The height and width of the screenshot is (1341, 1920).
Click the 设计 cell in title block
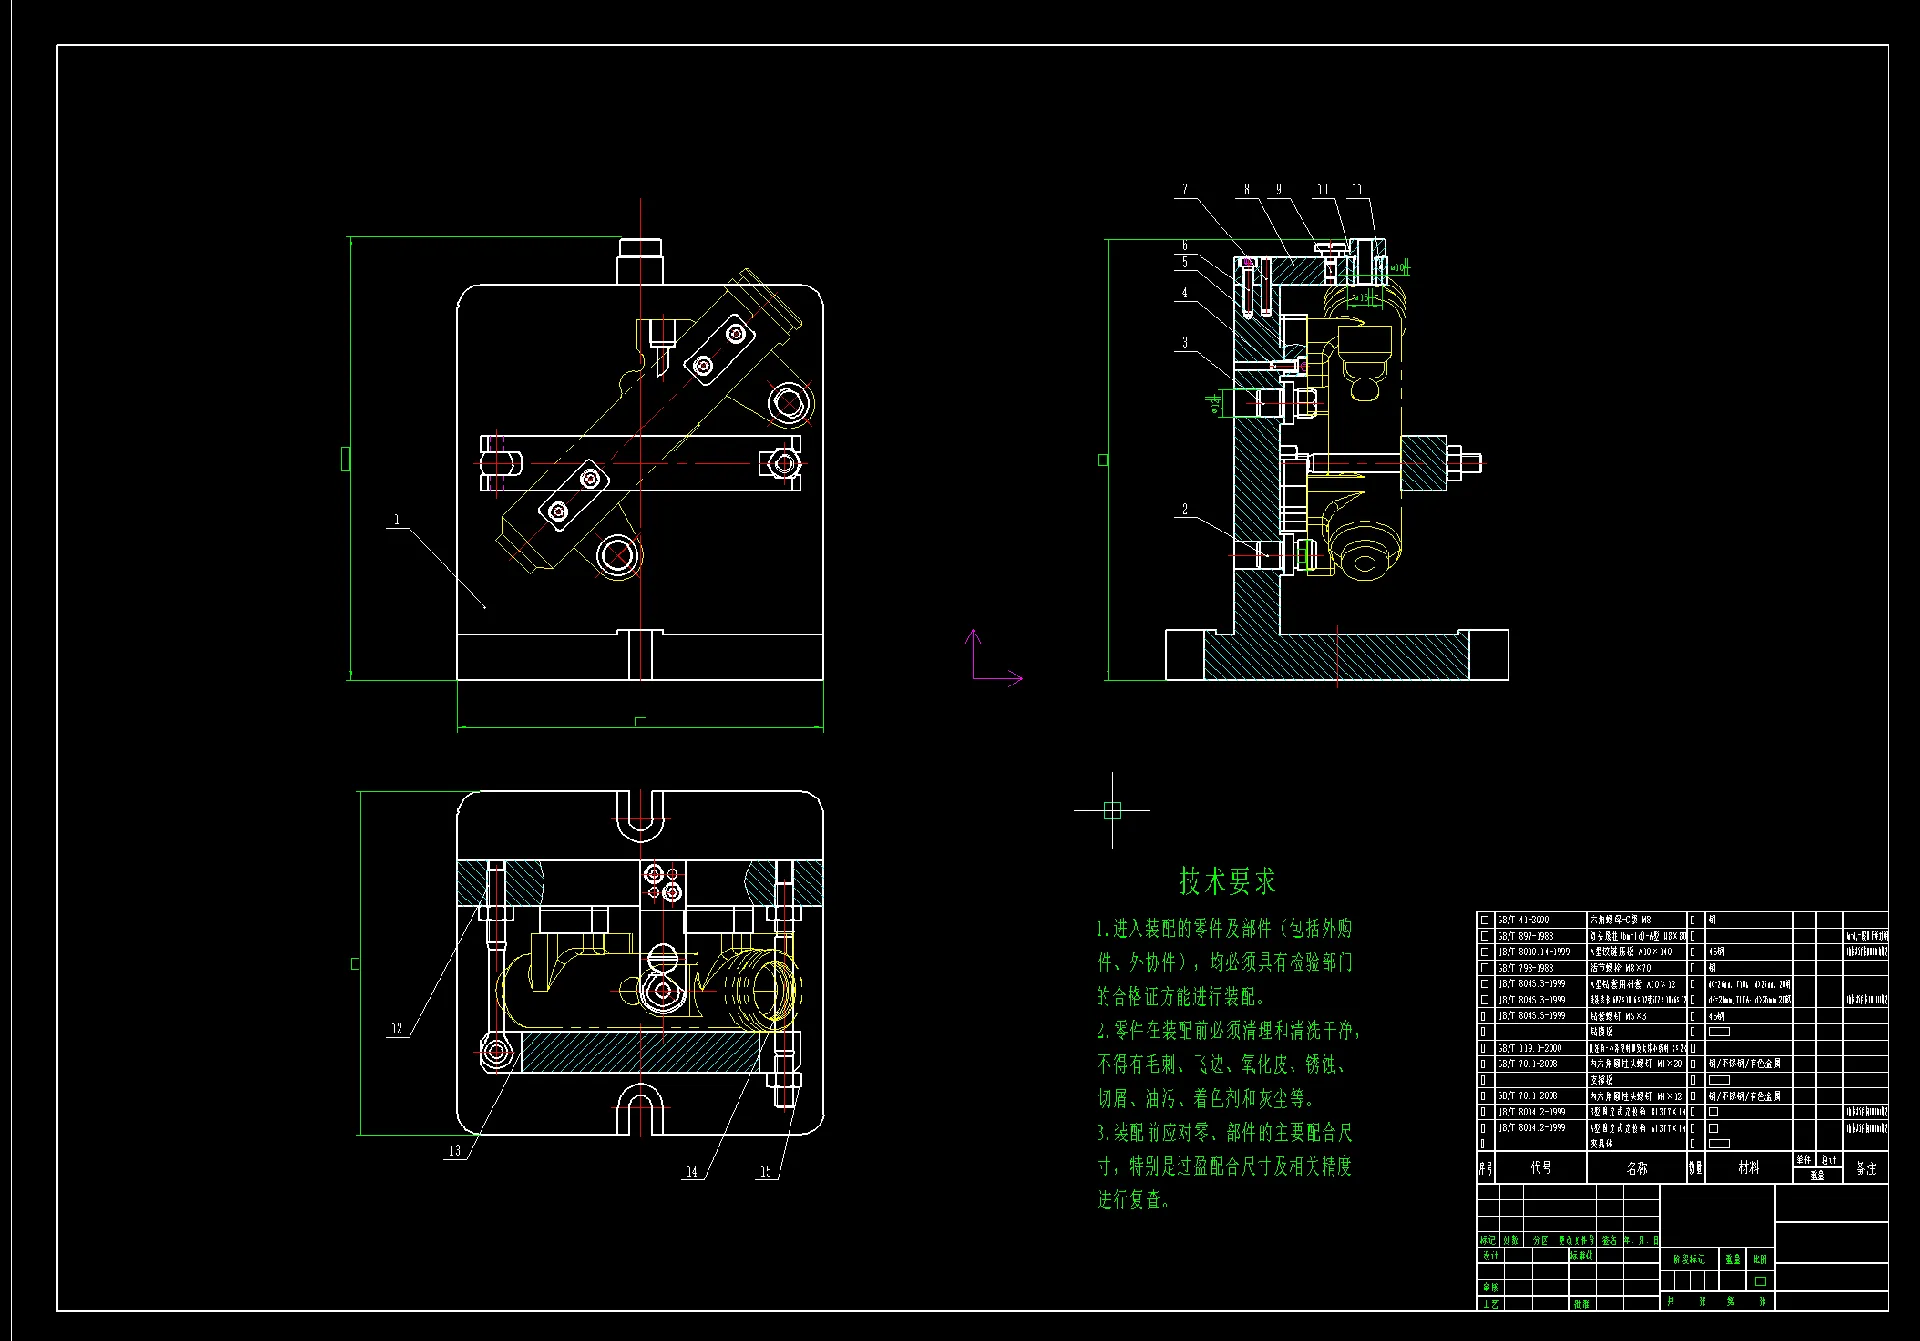tap(1491, 1255)
